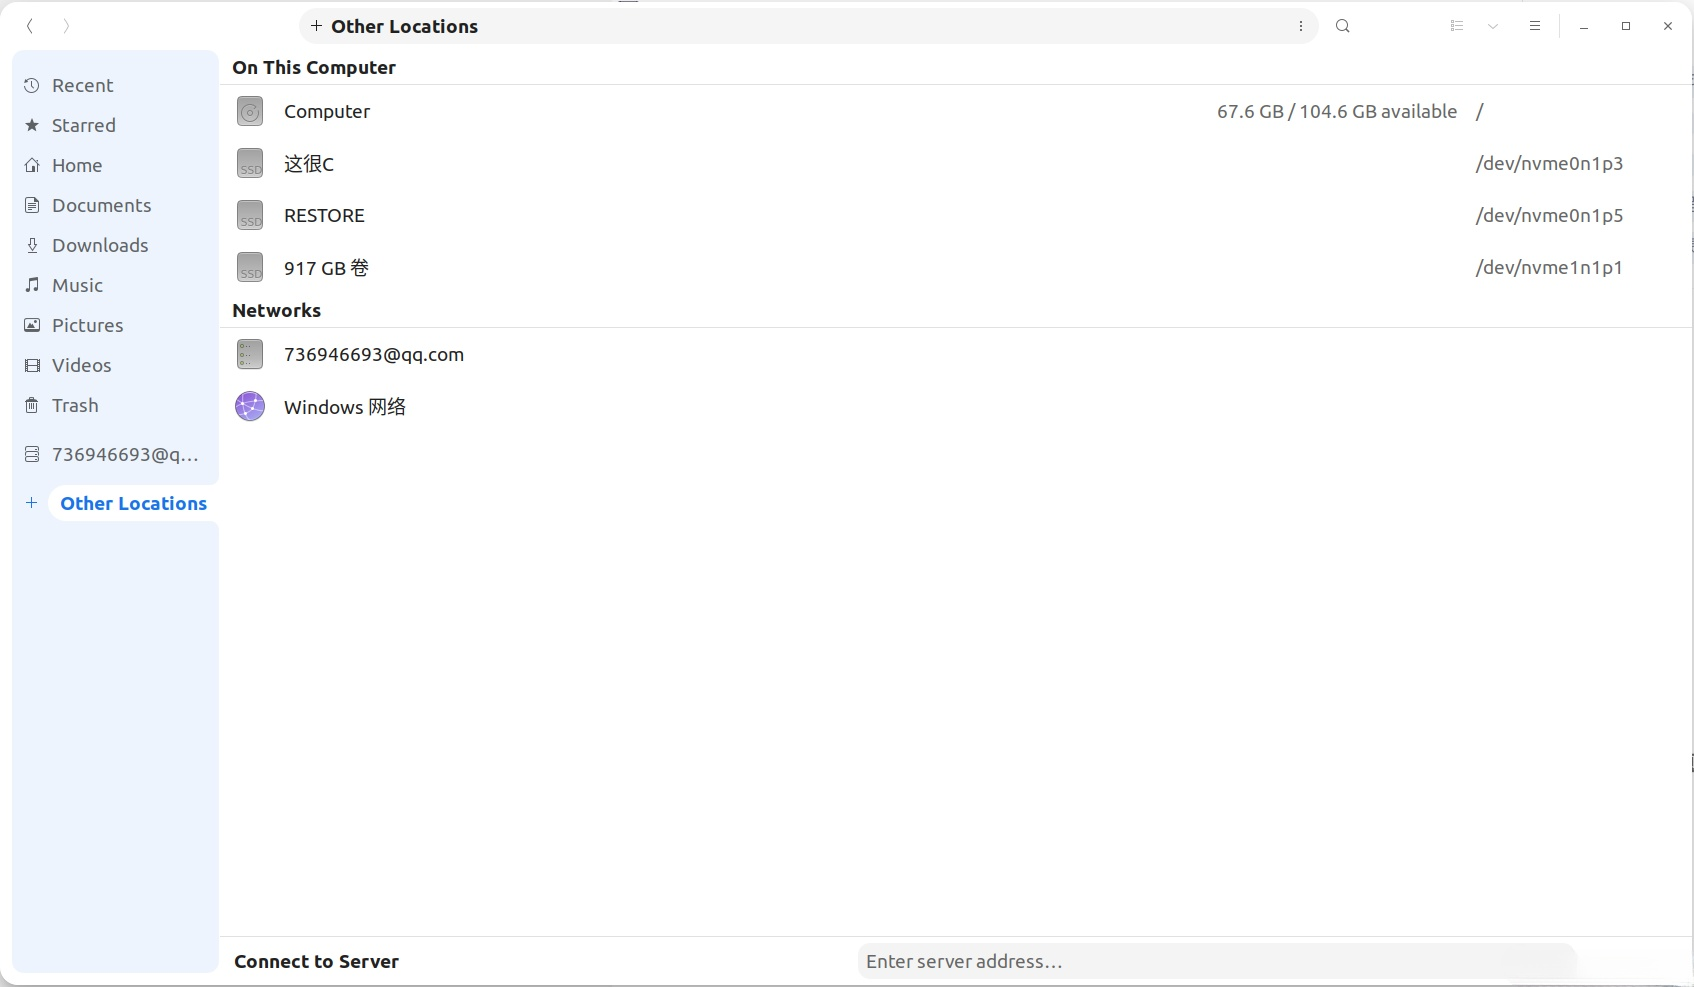This screenshot has width=1694, height=987.
Task: Open the Other Locations path bar label
Action: coord(405,27)
